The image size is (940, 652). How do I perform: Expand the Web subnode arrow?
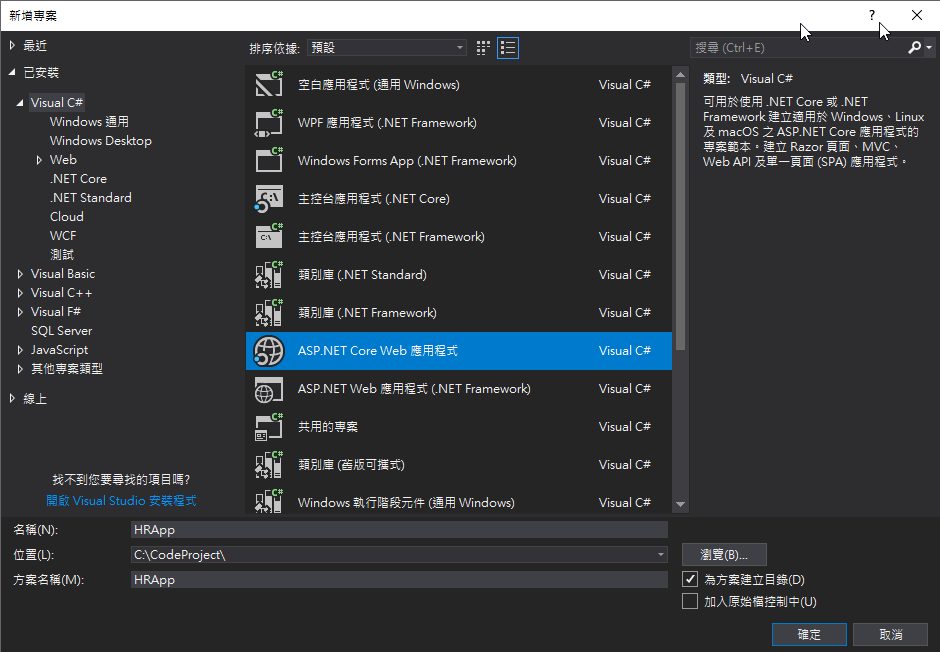pos(39,160)
